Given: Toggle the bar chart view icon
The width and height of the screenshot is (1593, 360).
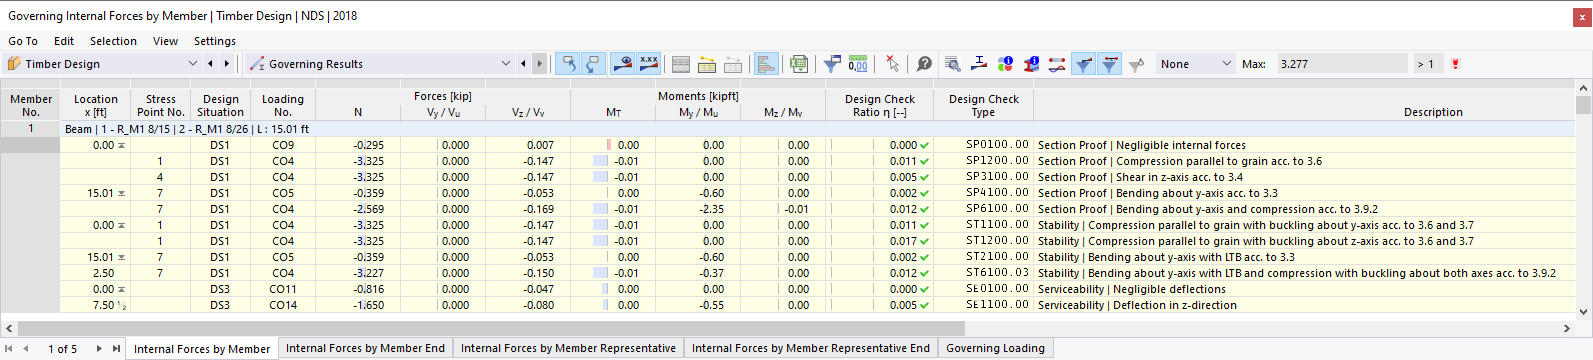Looking at the screenshot, I should pos(767,64).
